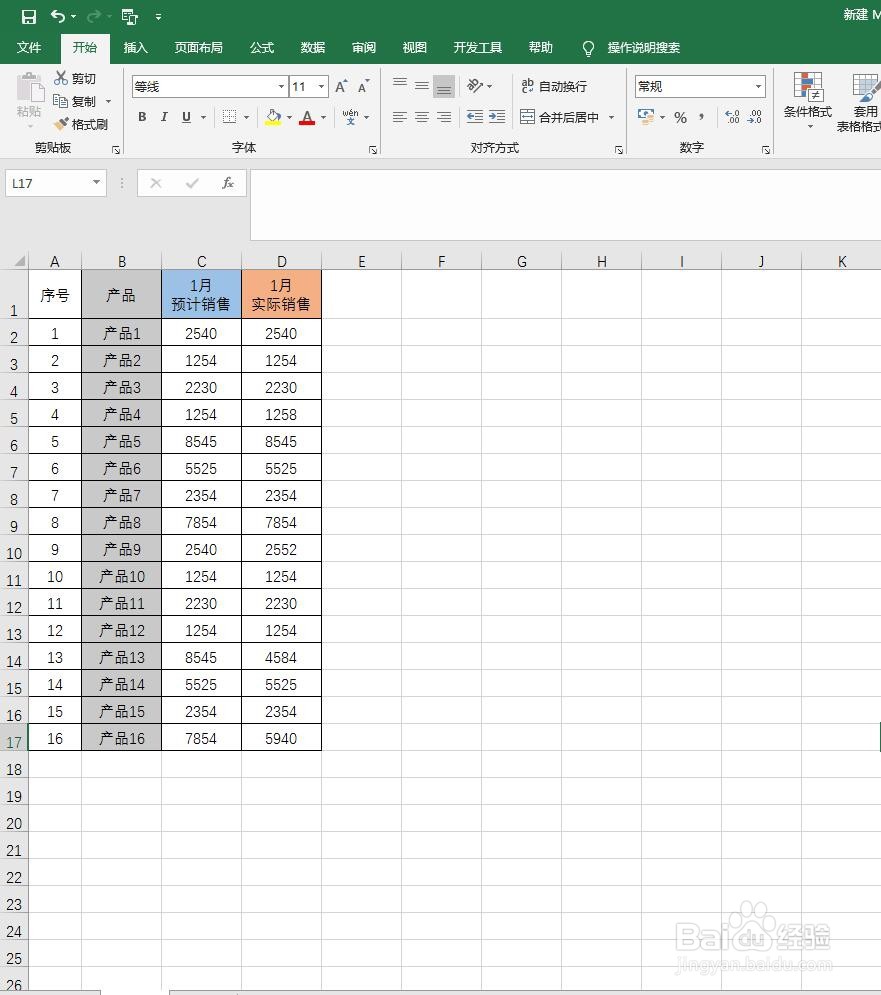Click the phonetic guide wén icon

coord(350,117)
